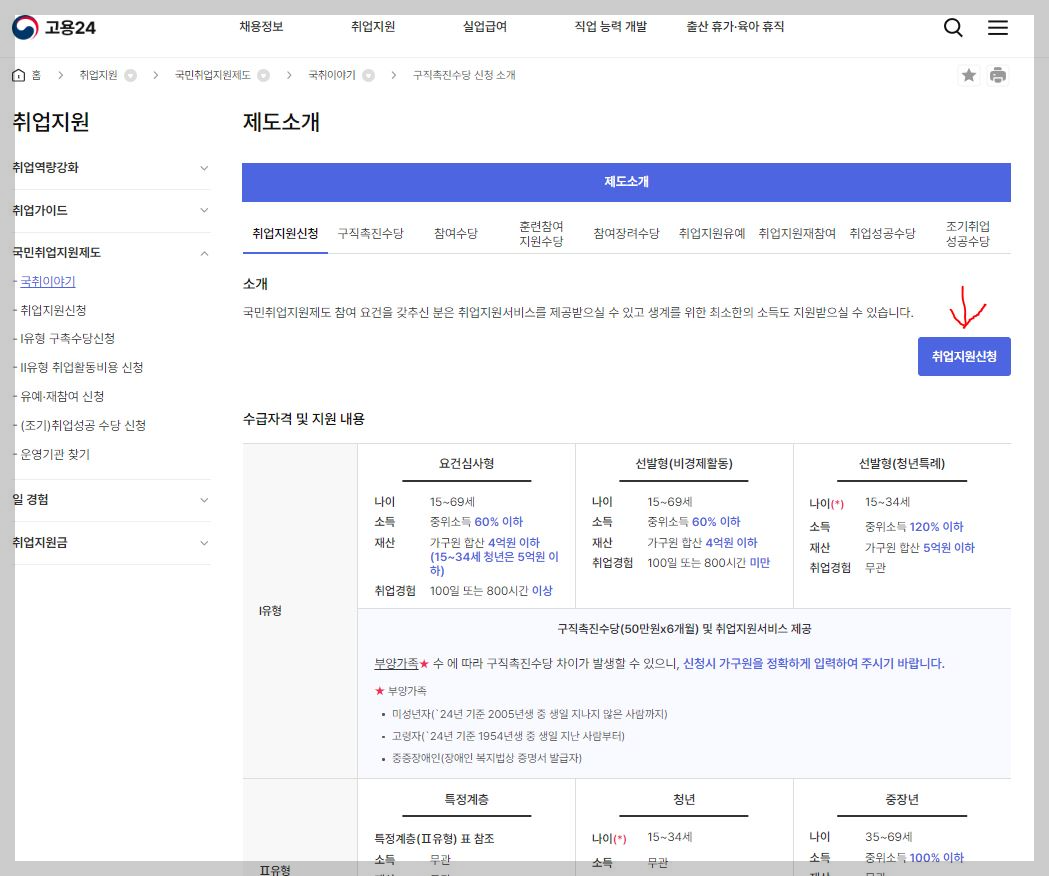Click the underlined 부양가족 link text
1049x876 pixels.
tap(396, 663)
